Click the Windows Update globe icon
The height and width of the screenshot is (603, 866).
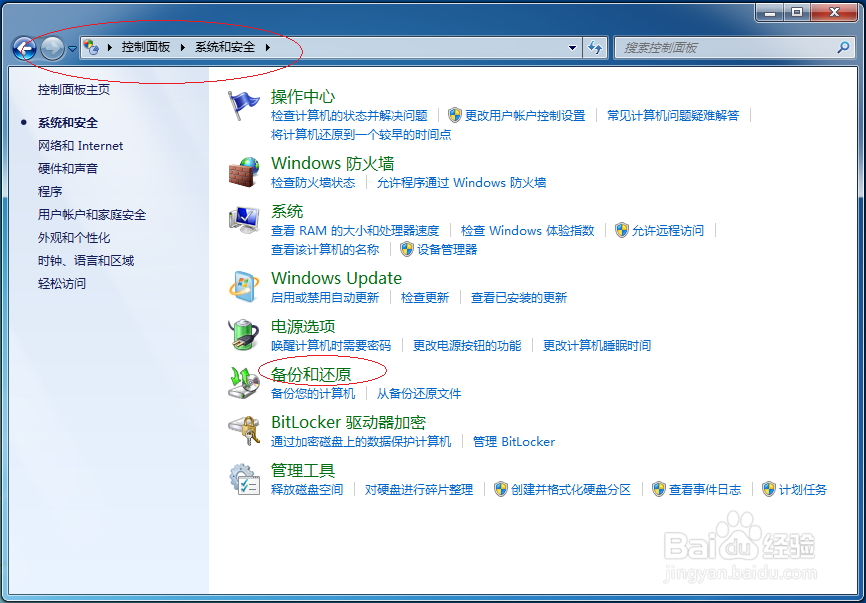pyautogui.click(x=243, y=287)
